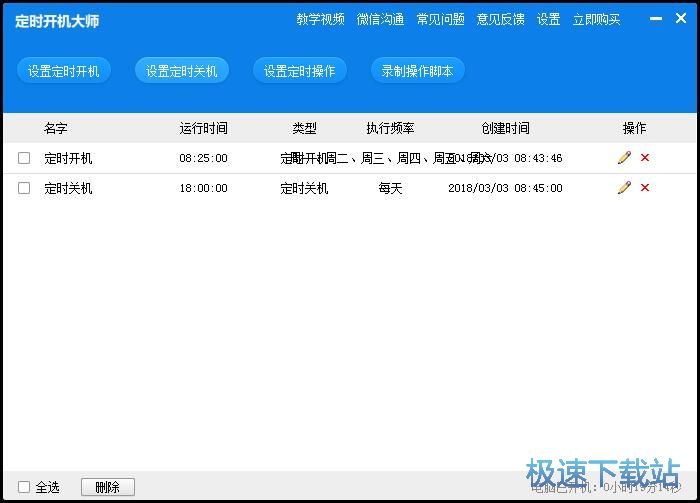This screenshot has width=700, height=503.
Task: Toggle the 全选 select-all checkbox
Action: tap(24, 487)
